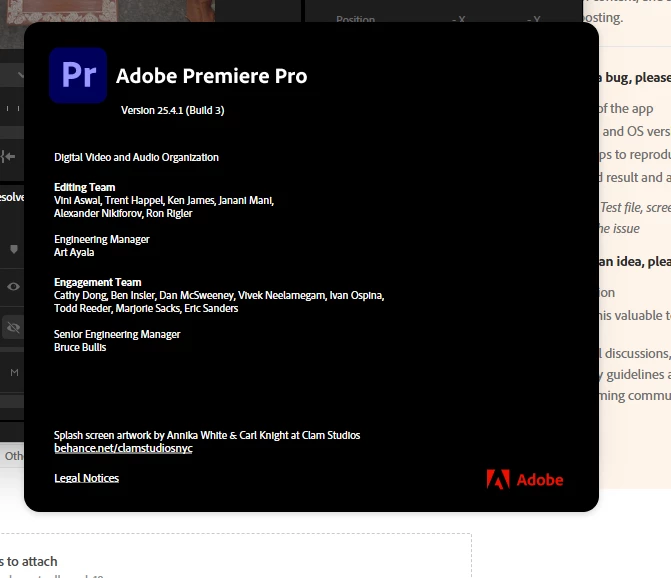671x578 pixels.
Task: Click the 'an idea, plea' bold heading
Action: point(635,261)
